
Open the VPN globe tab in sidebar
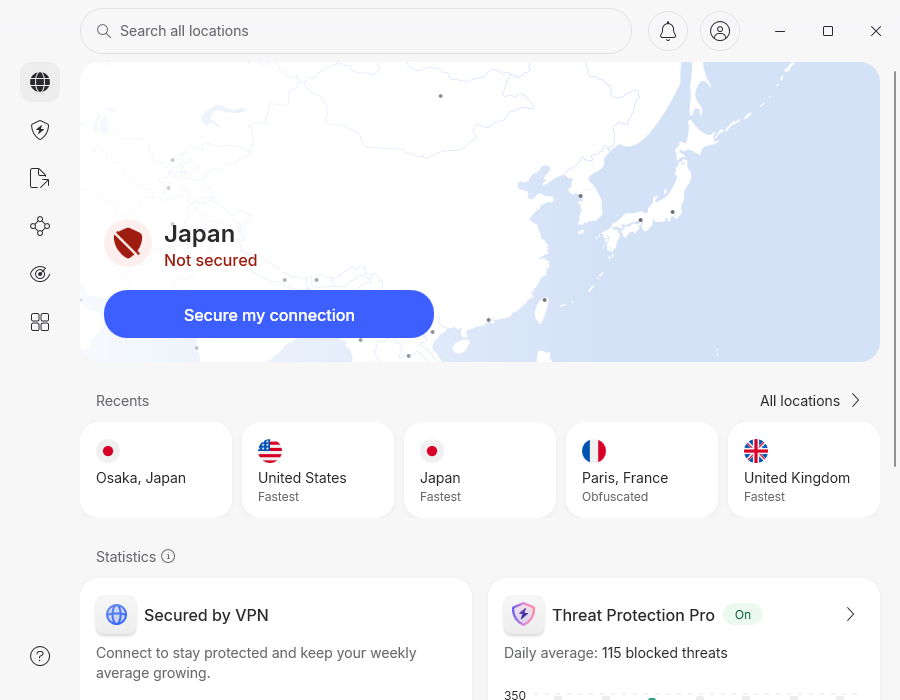click(40, 82)
